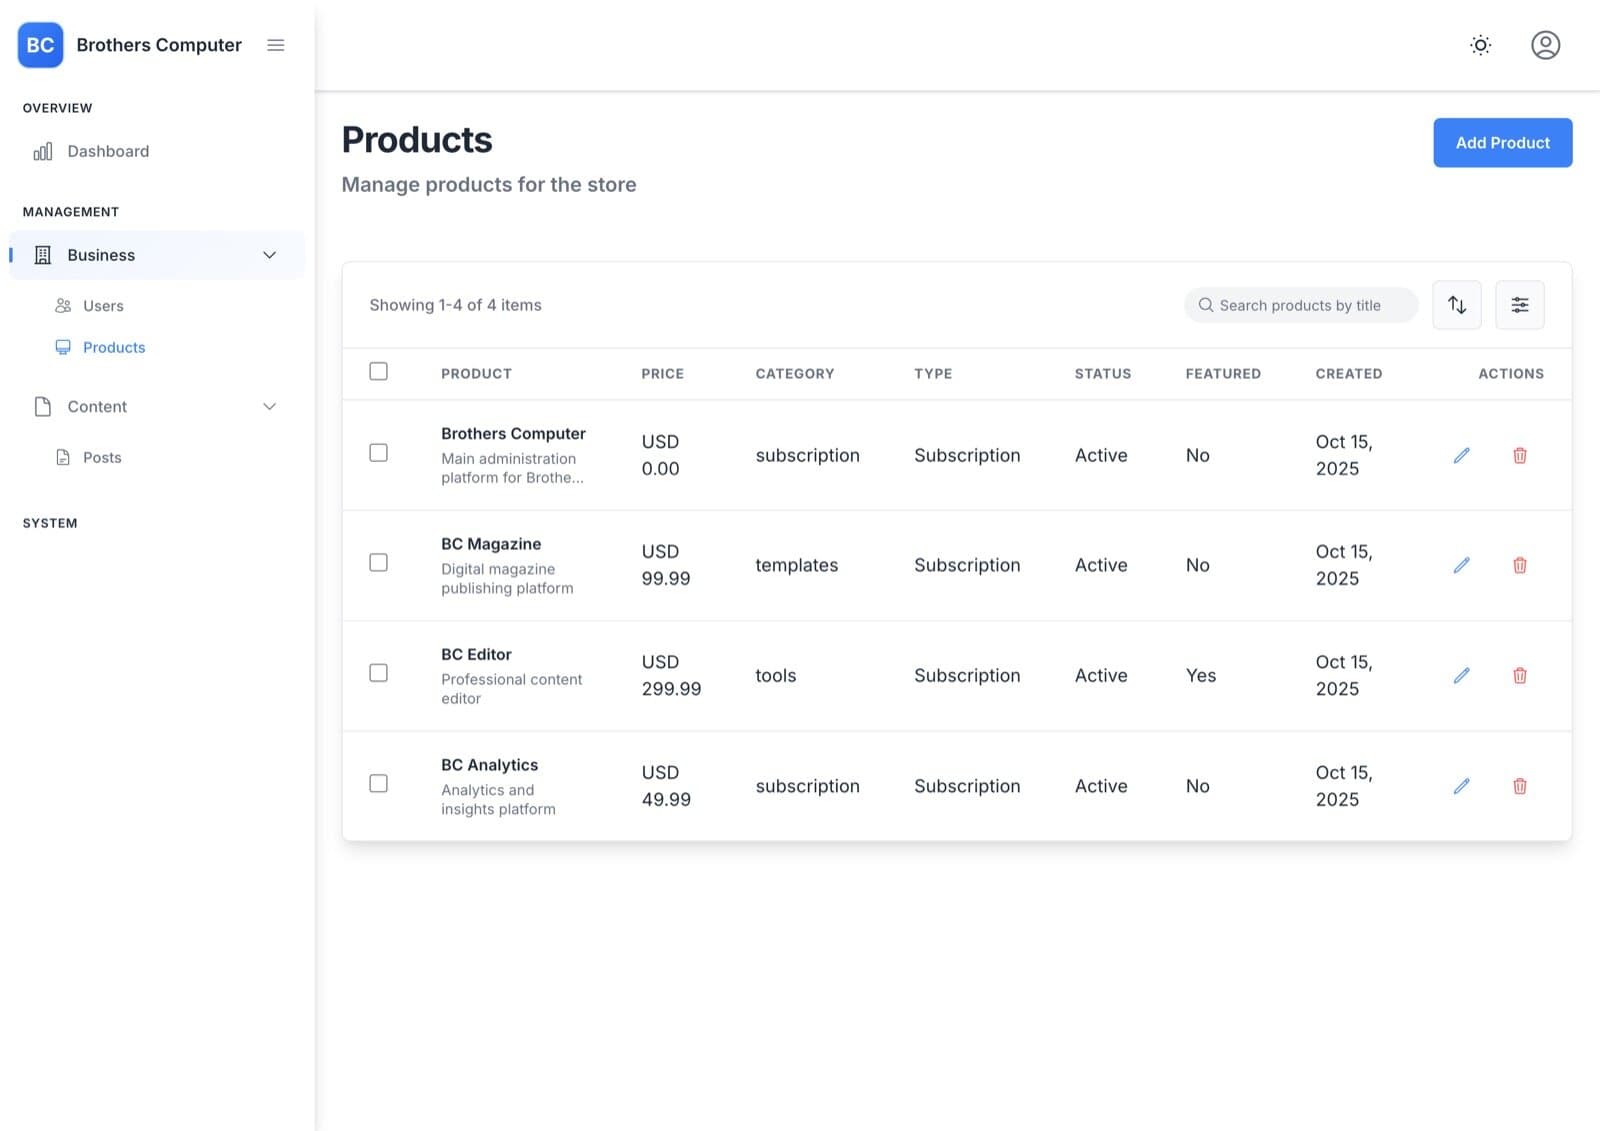Click the BC logo icon
The height and width of the screenshot is (1131, 1600).
(40, 45)
